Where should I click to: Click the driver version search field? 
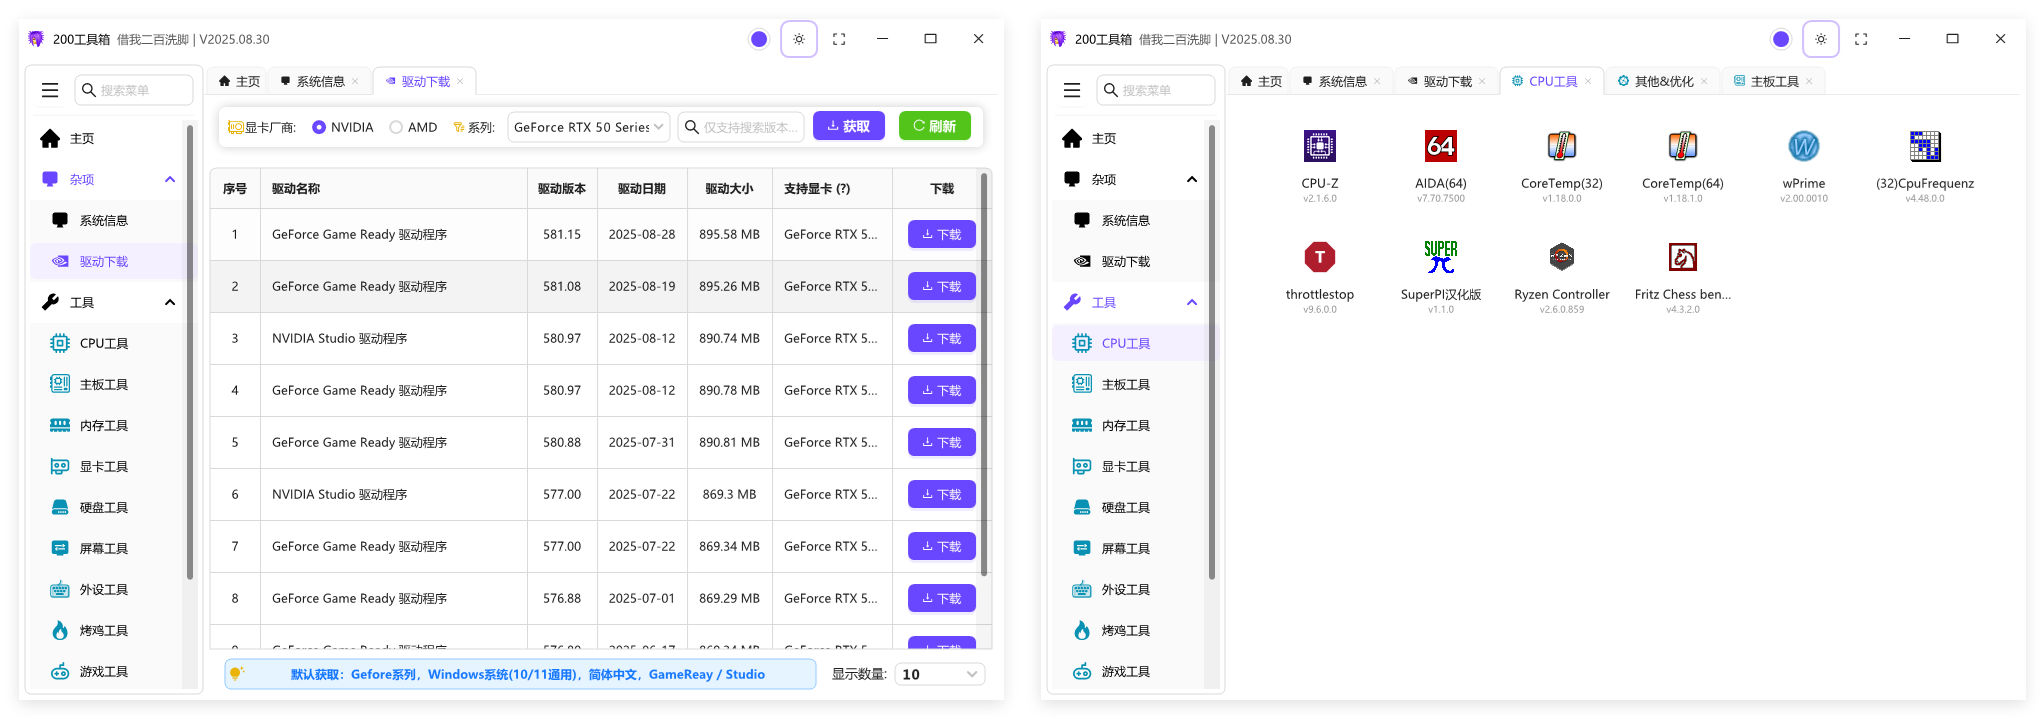click(741, 127)
